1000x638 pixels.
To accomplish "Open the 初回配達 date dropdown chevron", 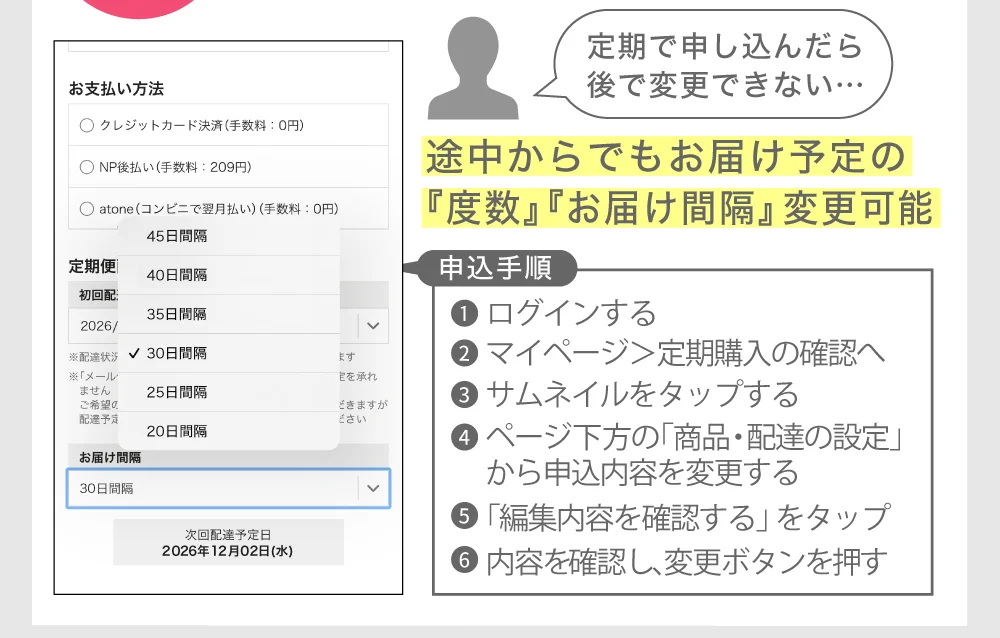I will 373,325.
